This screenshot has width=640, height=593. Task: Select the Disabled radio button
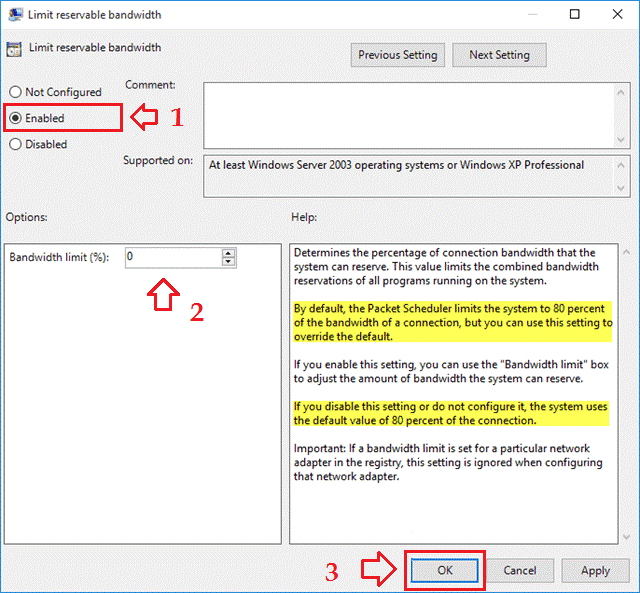click(16, 144)
